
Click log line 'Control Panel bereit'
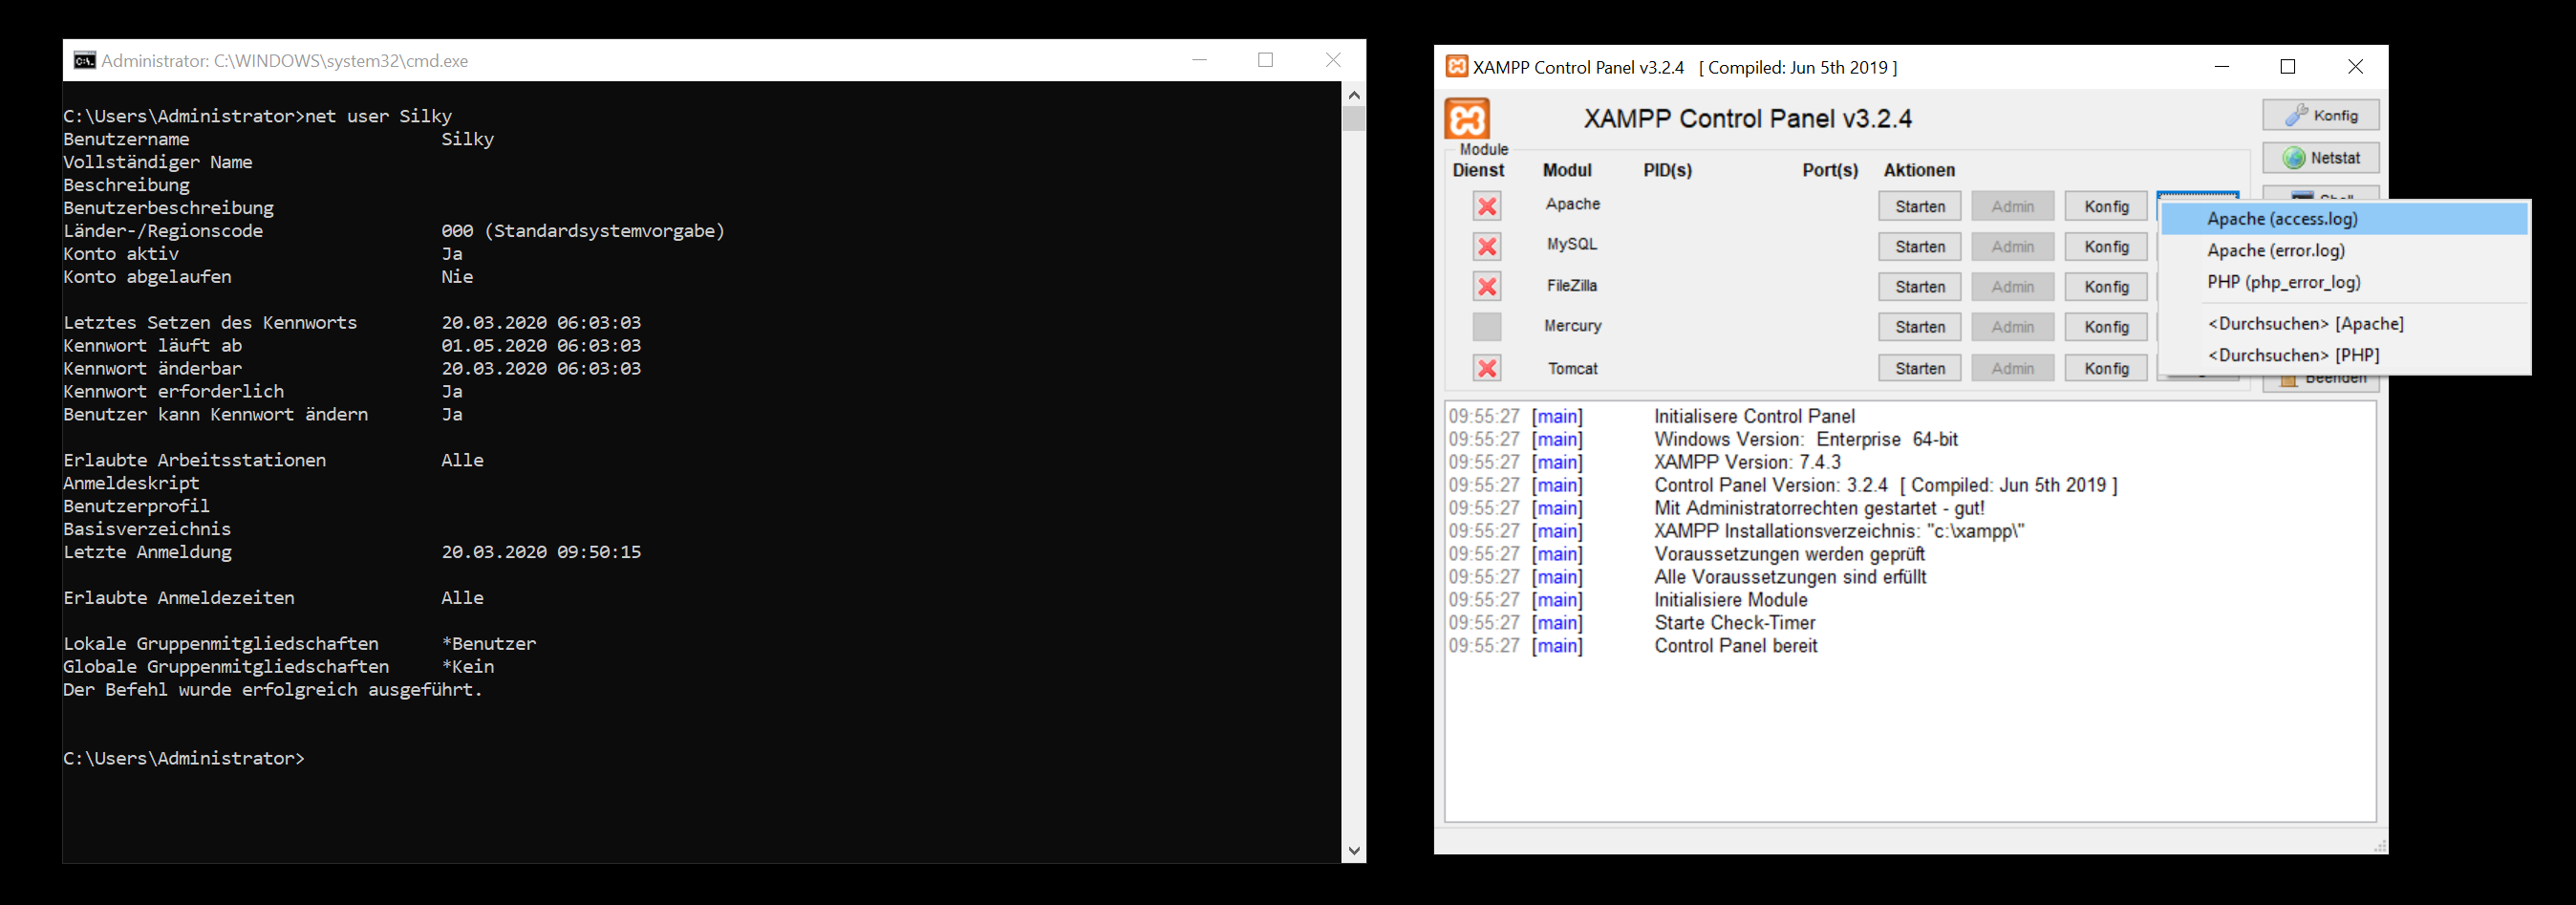1735,647
